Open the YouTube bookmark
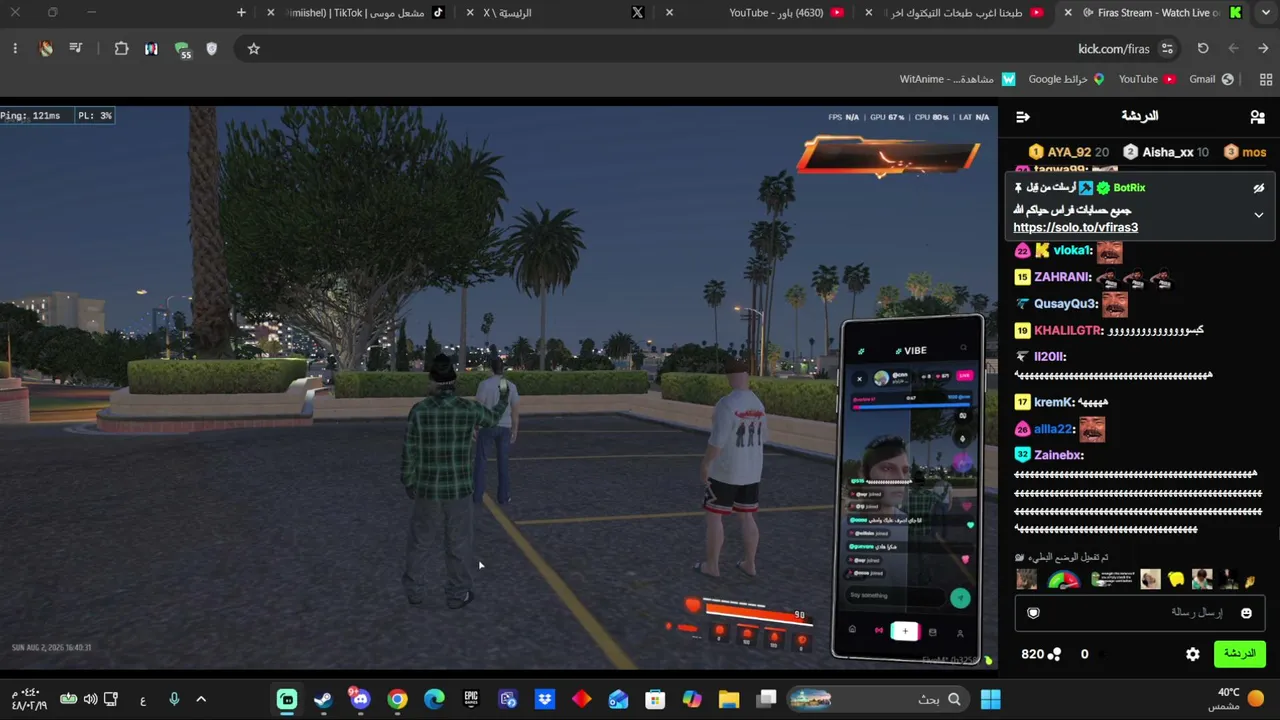Viewport: 1280px width, 720px height. tap(1147, 79)
